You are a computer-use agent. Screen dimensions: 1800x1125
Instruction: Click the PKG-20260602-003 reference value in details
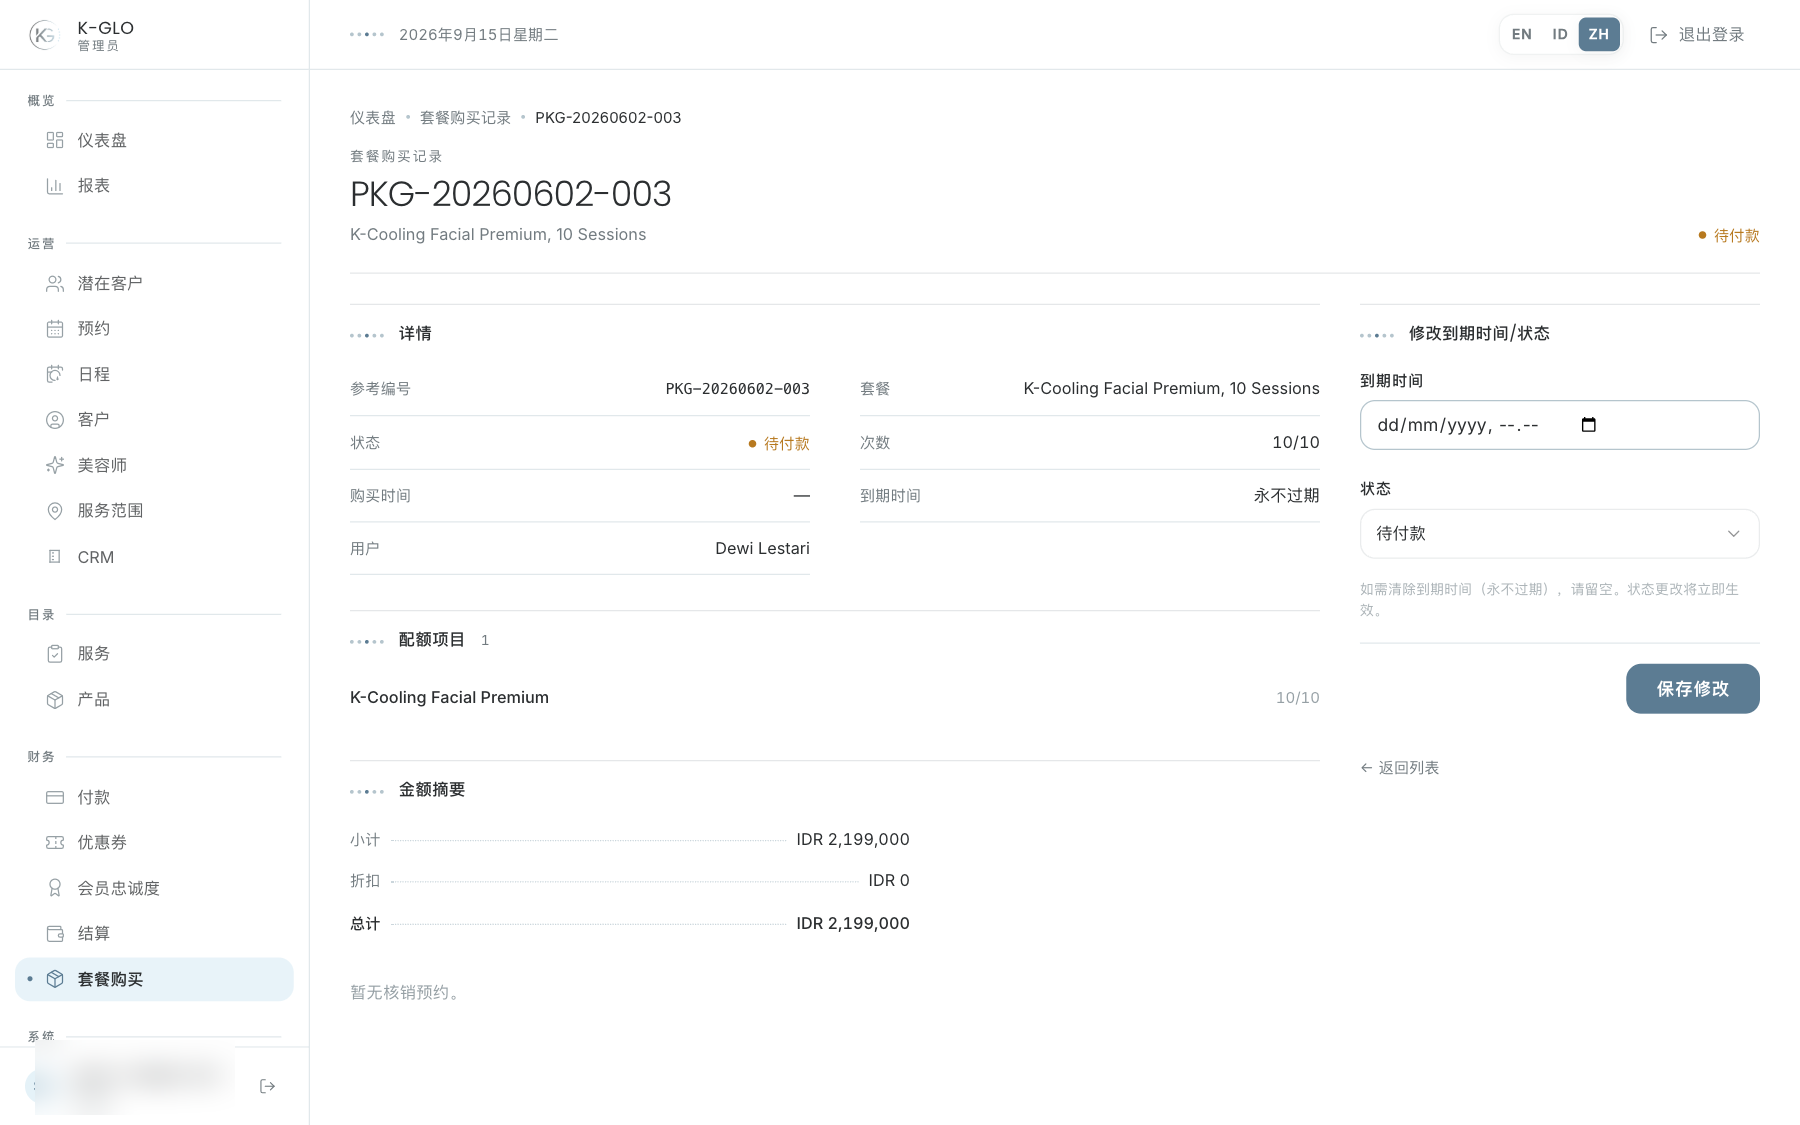coord(737,389)
